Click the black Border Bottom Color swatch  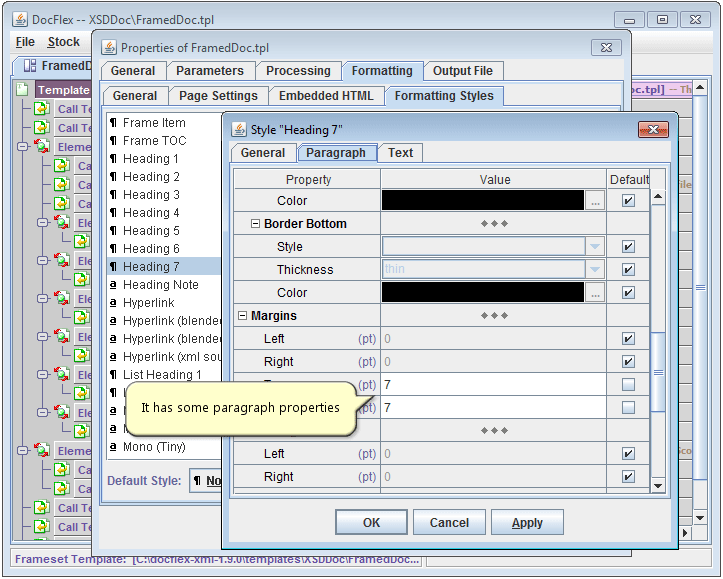point(483,293)
